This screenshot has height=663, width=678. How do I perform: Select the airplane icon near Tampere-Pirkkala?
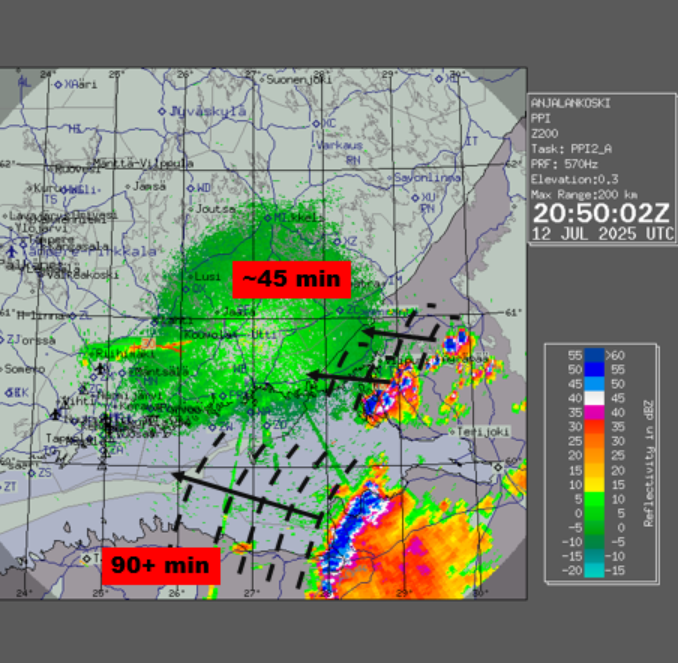12,251
